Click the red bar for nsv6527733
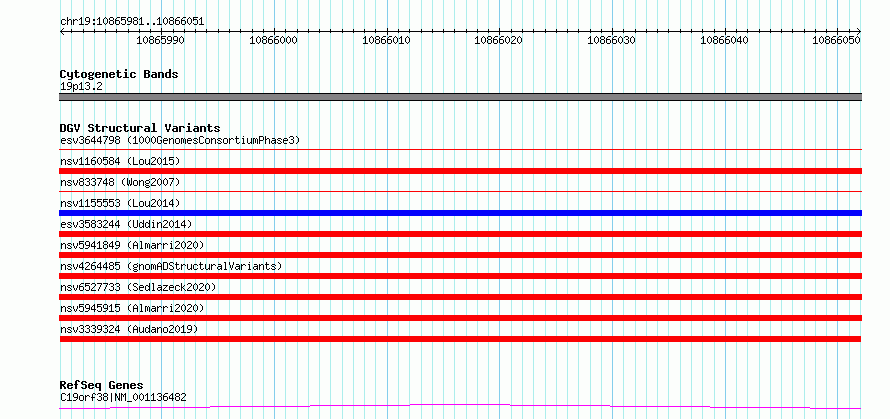This screenshot has width=890, height=419. (x=460, y=297)
